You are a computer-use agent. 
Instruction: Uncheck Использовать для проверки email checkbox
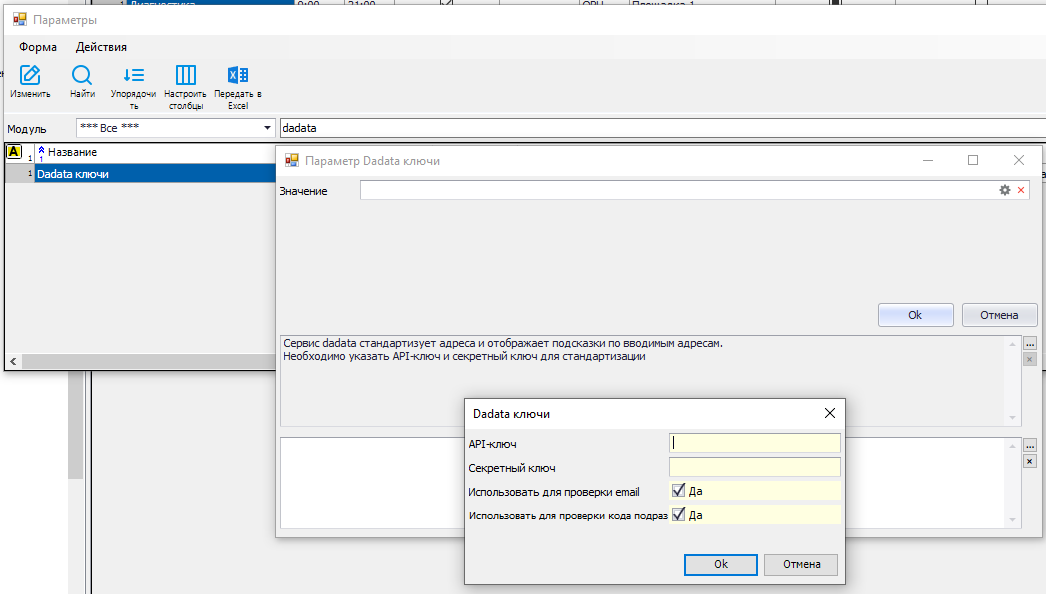coord(679,491)
